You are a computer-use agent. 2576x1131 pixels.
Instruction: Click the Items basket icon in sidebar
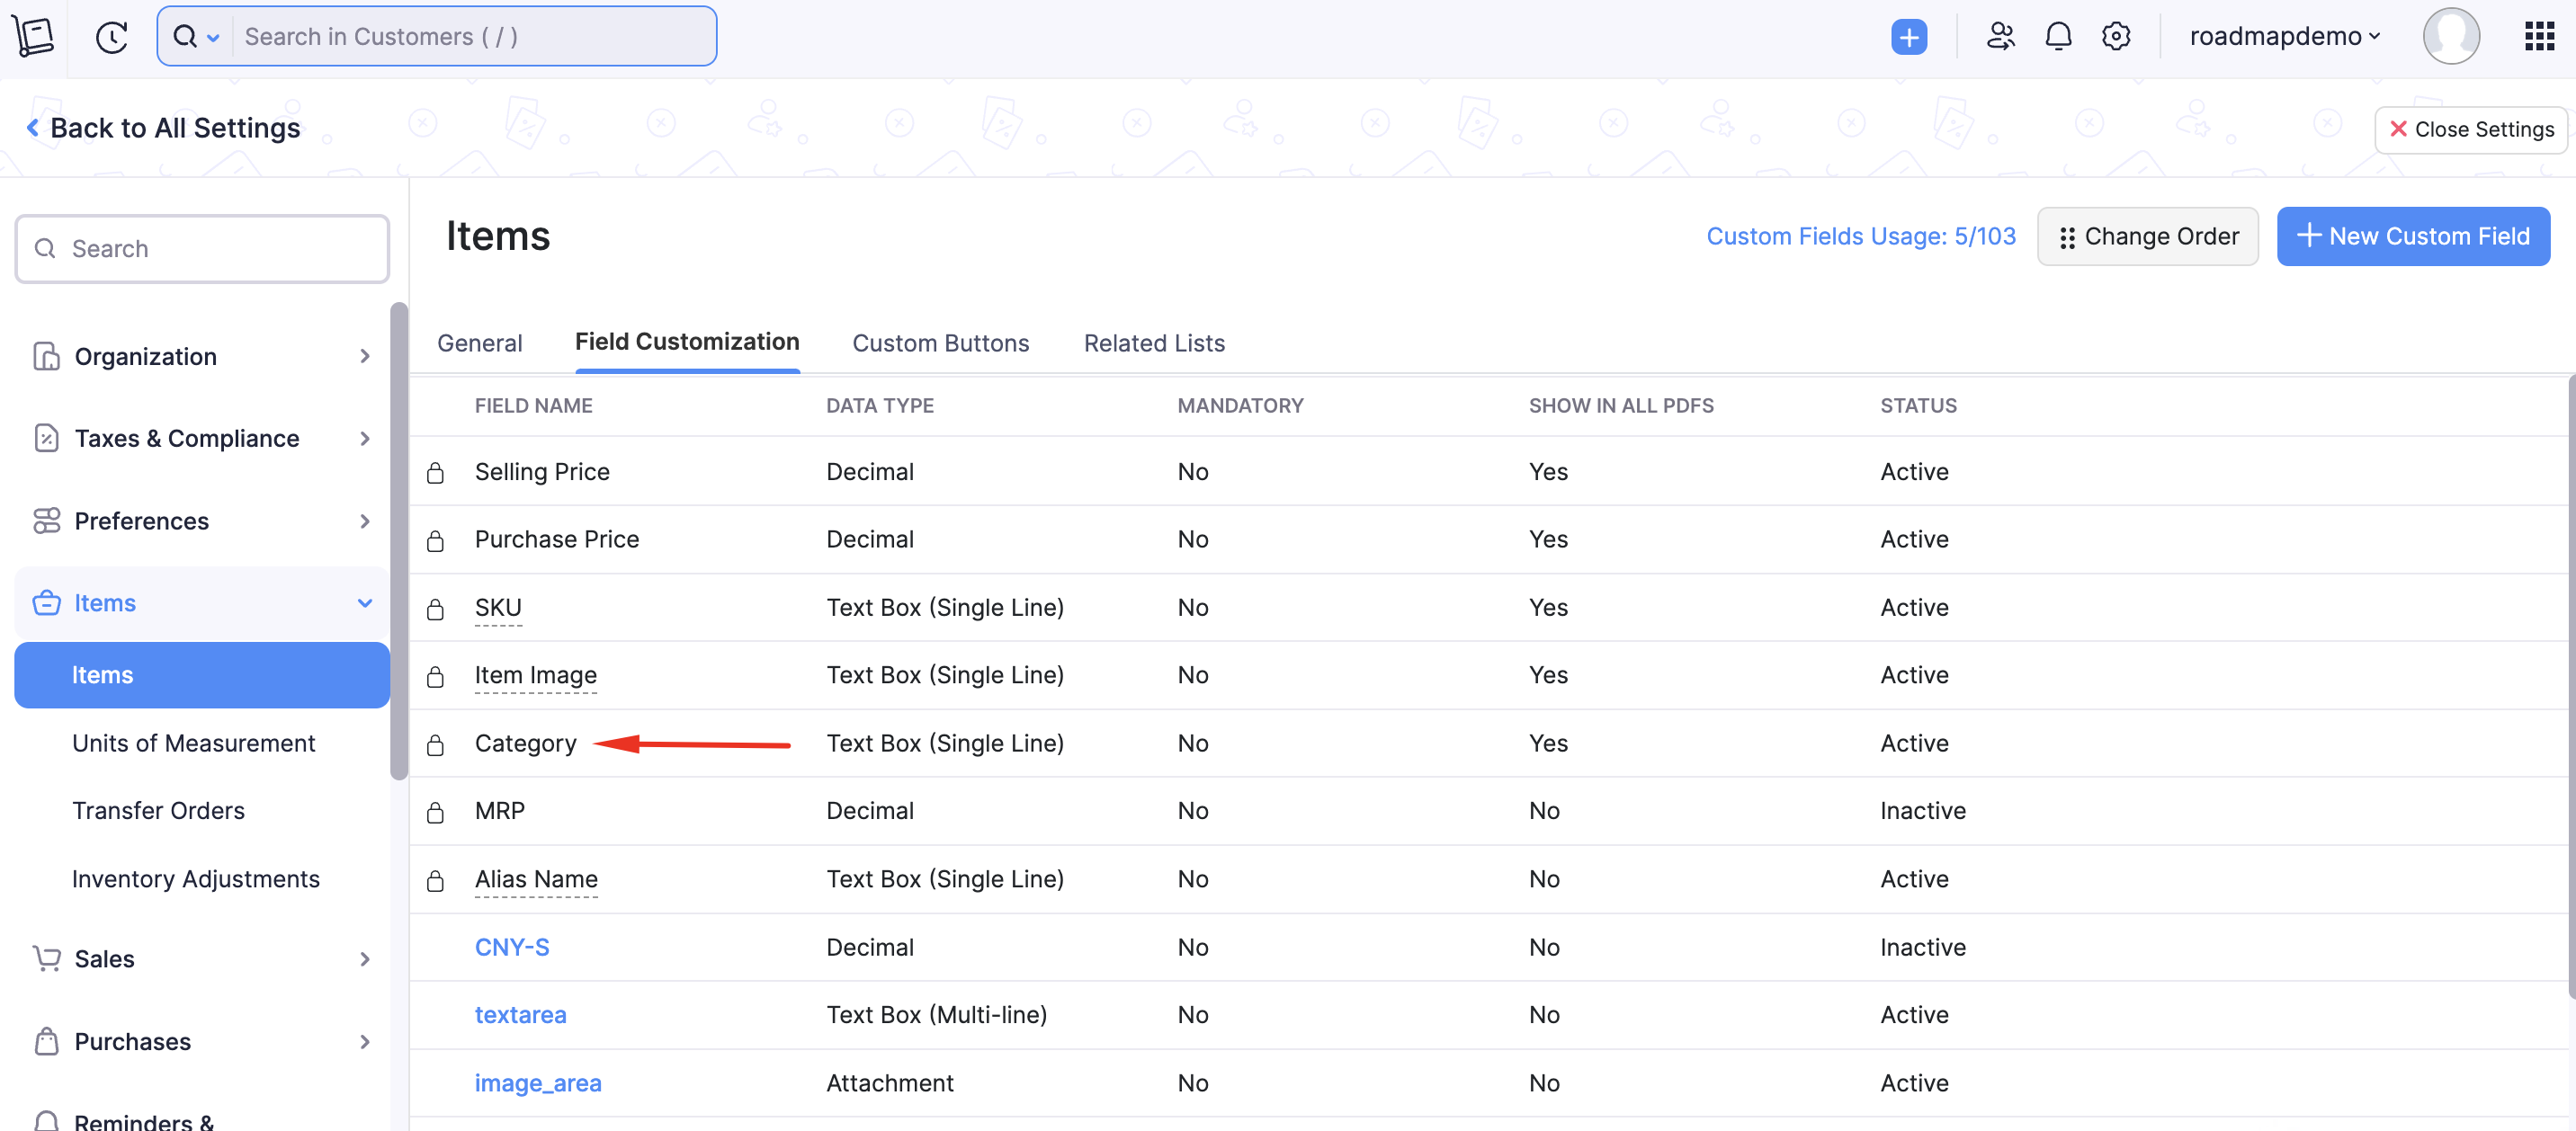point(46,603)
